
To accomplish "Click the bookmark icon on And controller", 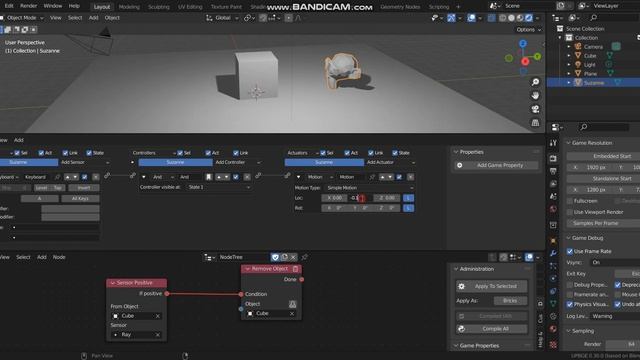I will [x=209, y=177].
